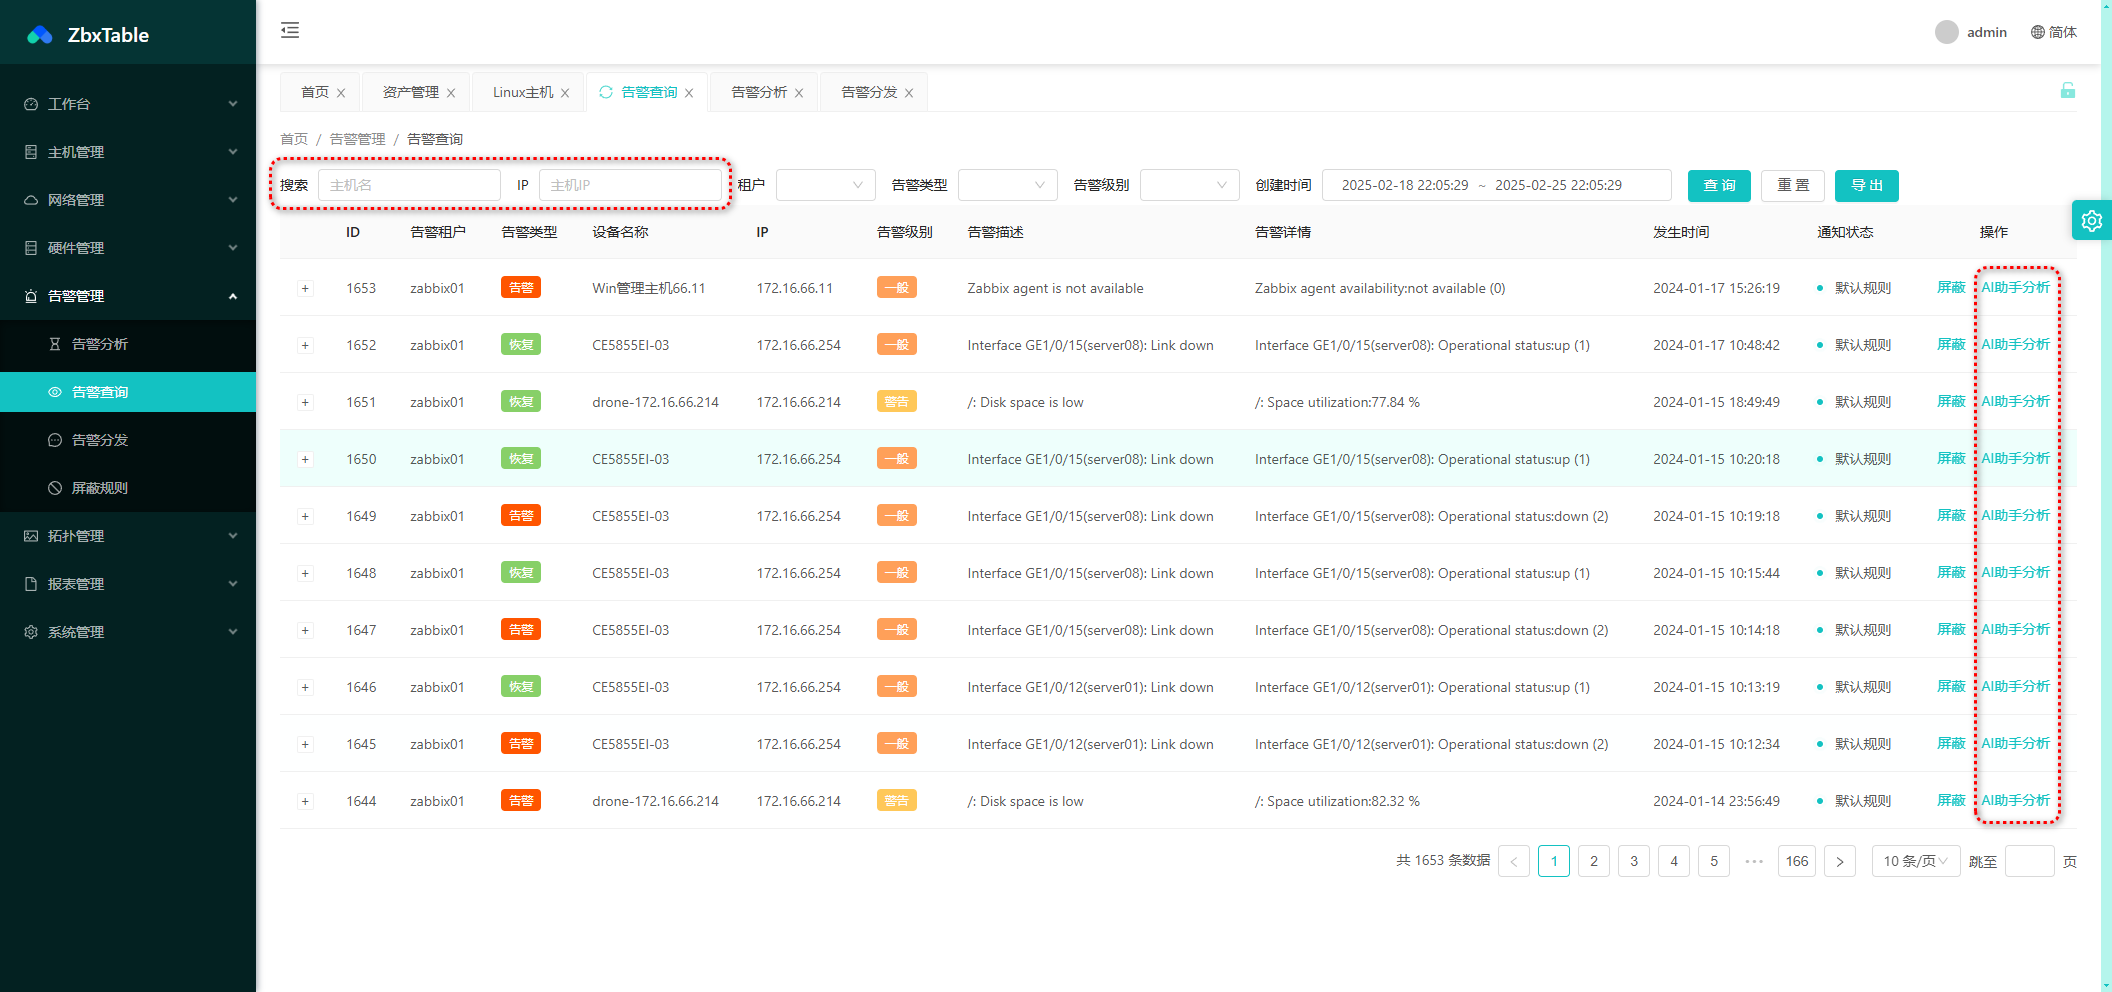Click AI助手分析 for alert 1653

(2015, 288)
